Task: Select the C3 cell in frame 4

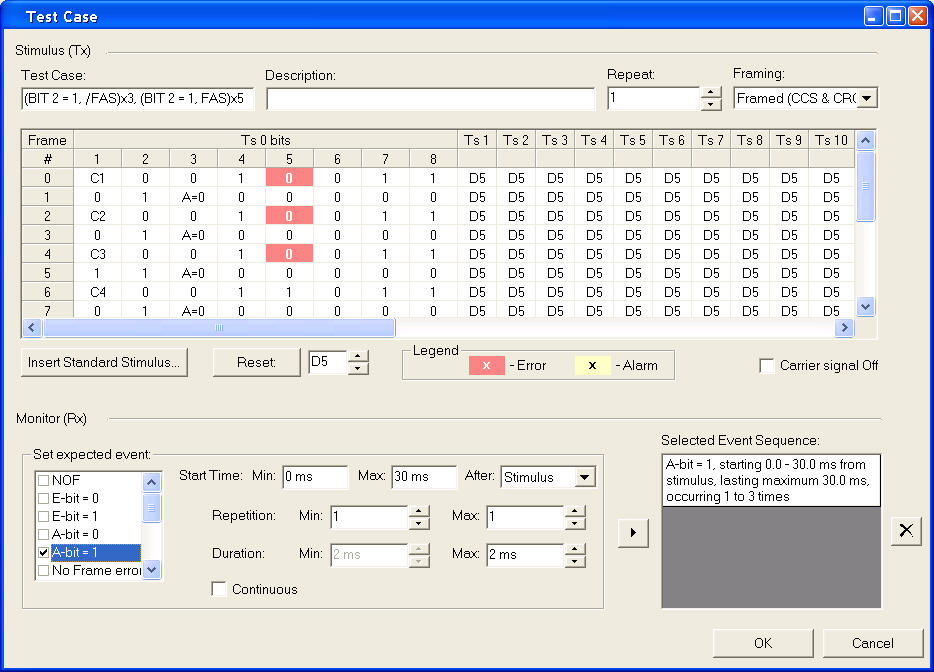Action: [97, 254]
